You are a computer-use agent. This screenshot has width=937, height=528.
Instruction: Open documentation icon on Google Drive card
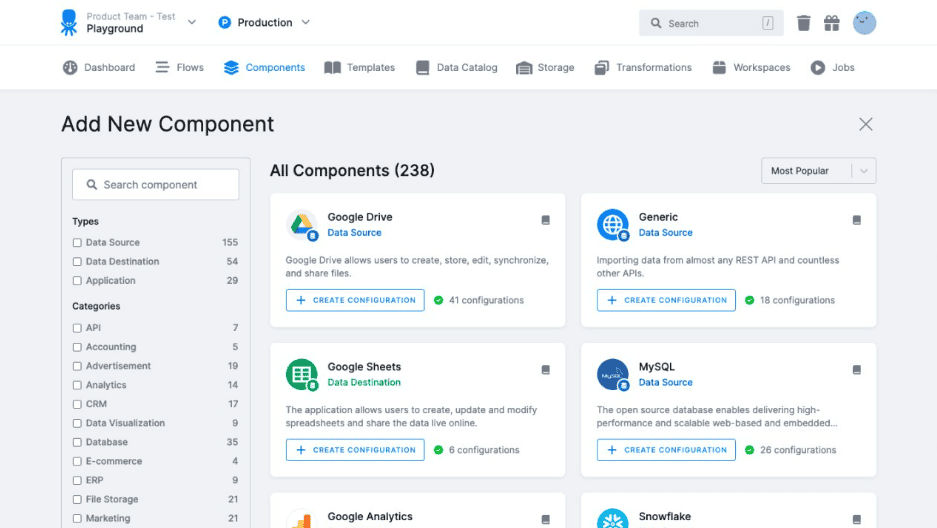(546, 220)
